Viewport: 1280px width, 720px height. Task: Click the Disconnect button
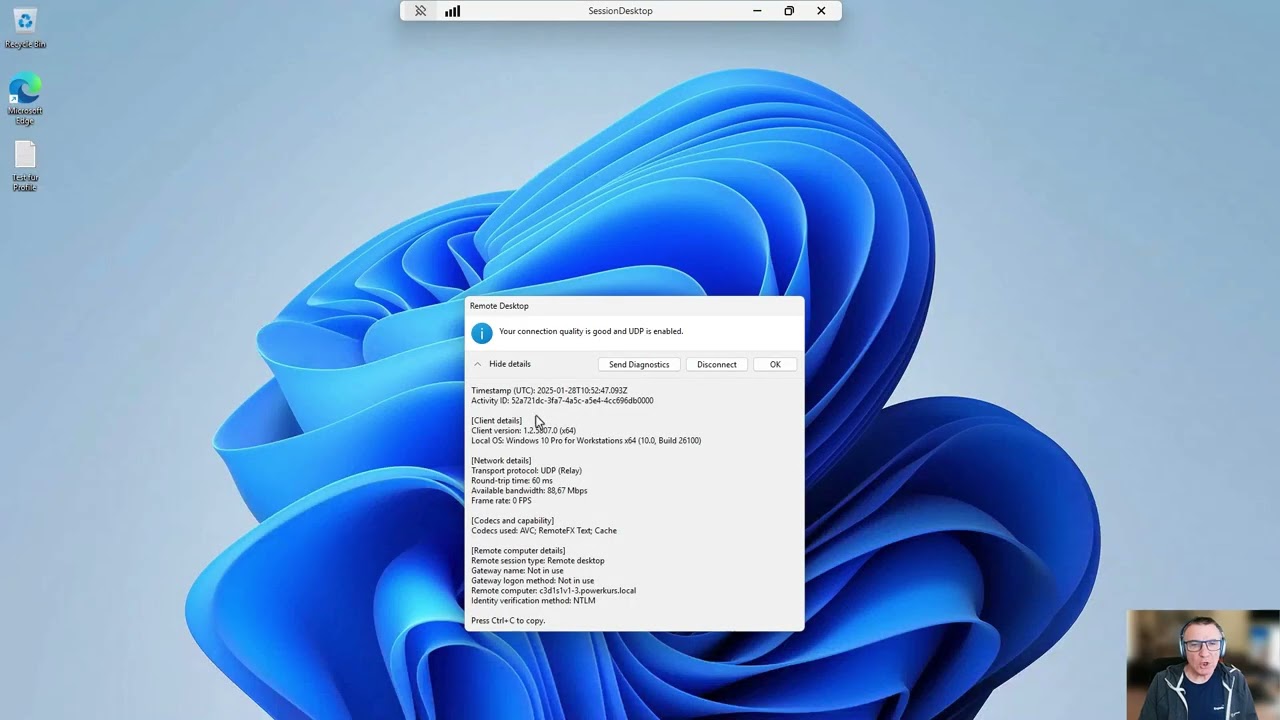point(717,364)
